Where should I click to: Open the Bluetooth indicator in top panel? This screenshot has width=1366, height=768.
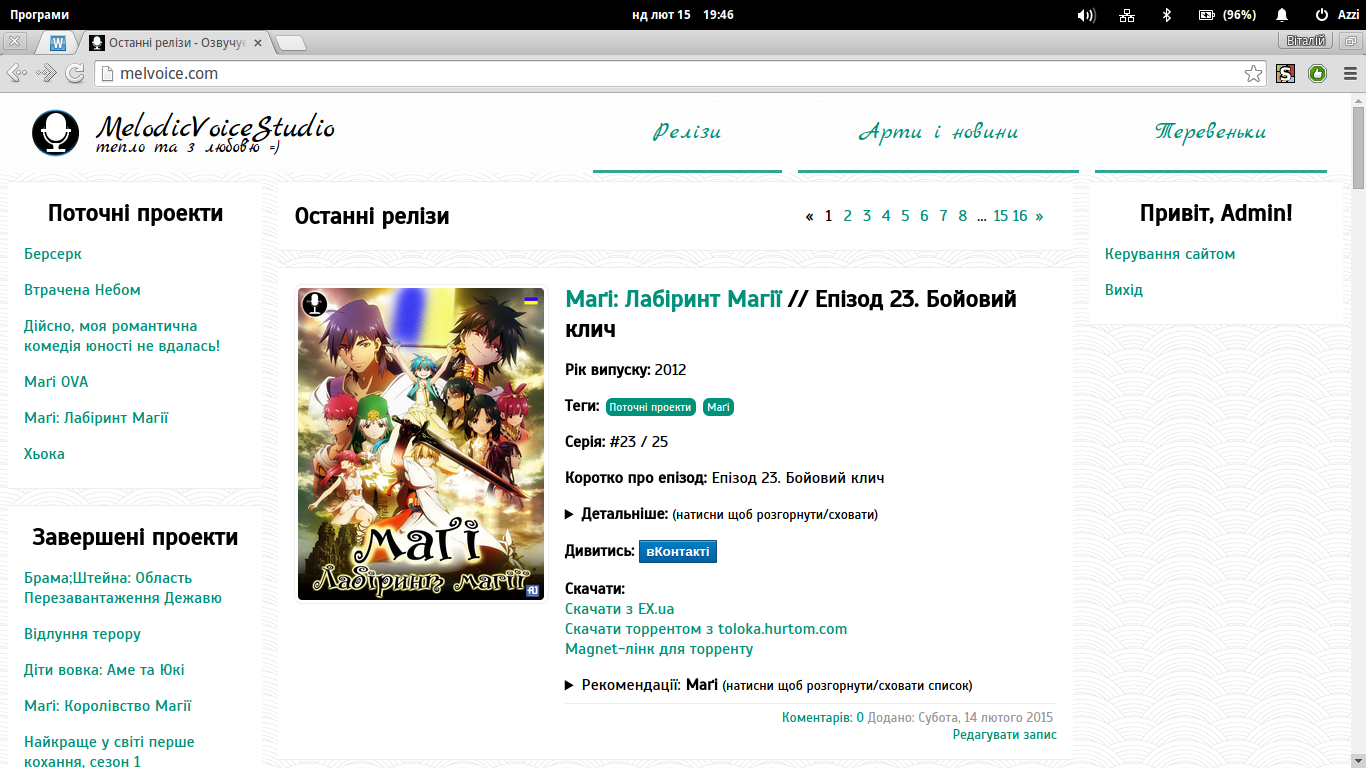click(x=1166, y=15)
